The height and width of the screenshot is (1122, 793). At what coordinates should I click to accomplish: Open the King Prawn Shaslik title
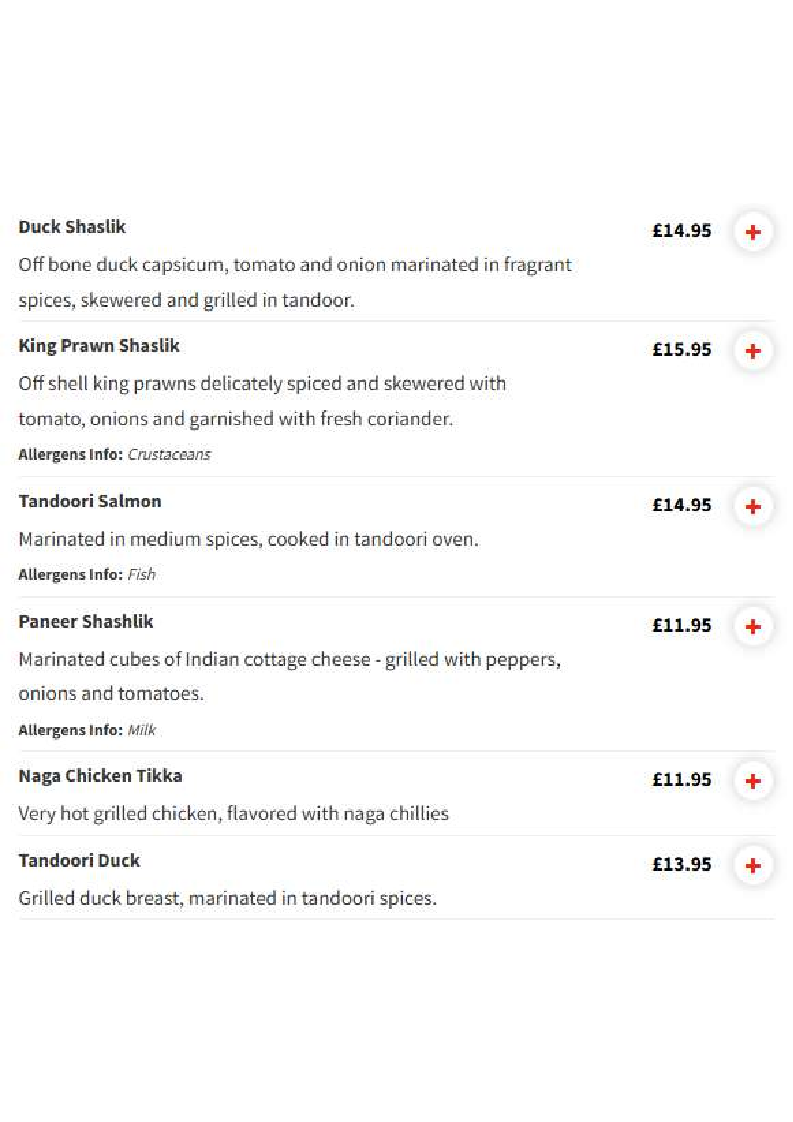[x=99, y=346]
